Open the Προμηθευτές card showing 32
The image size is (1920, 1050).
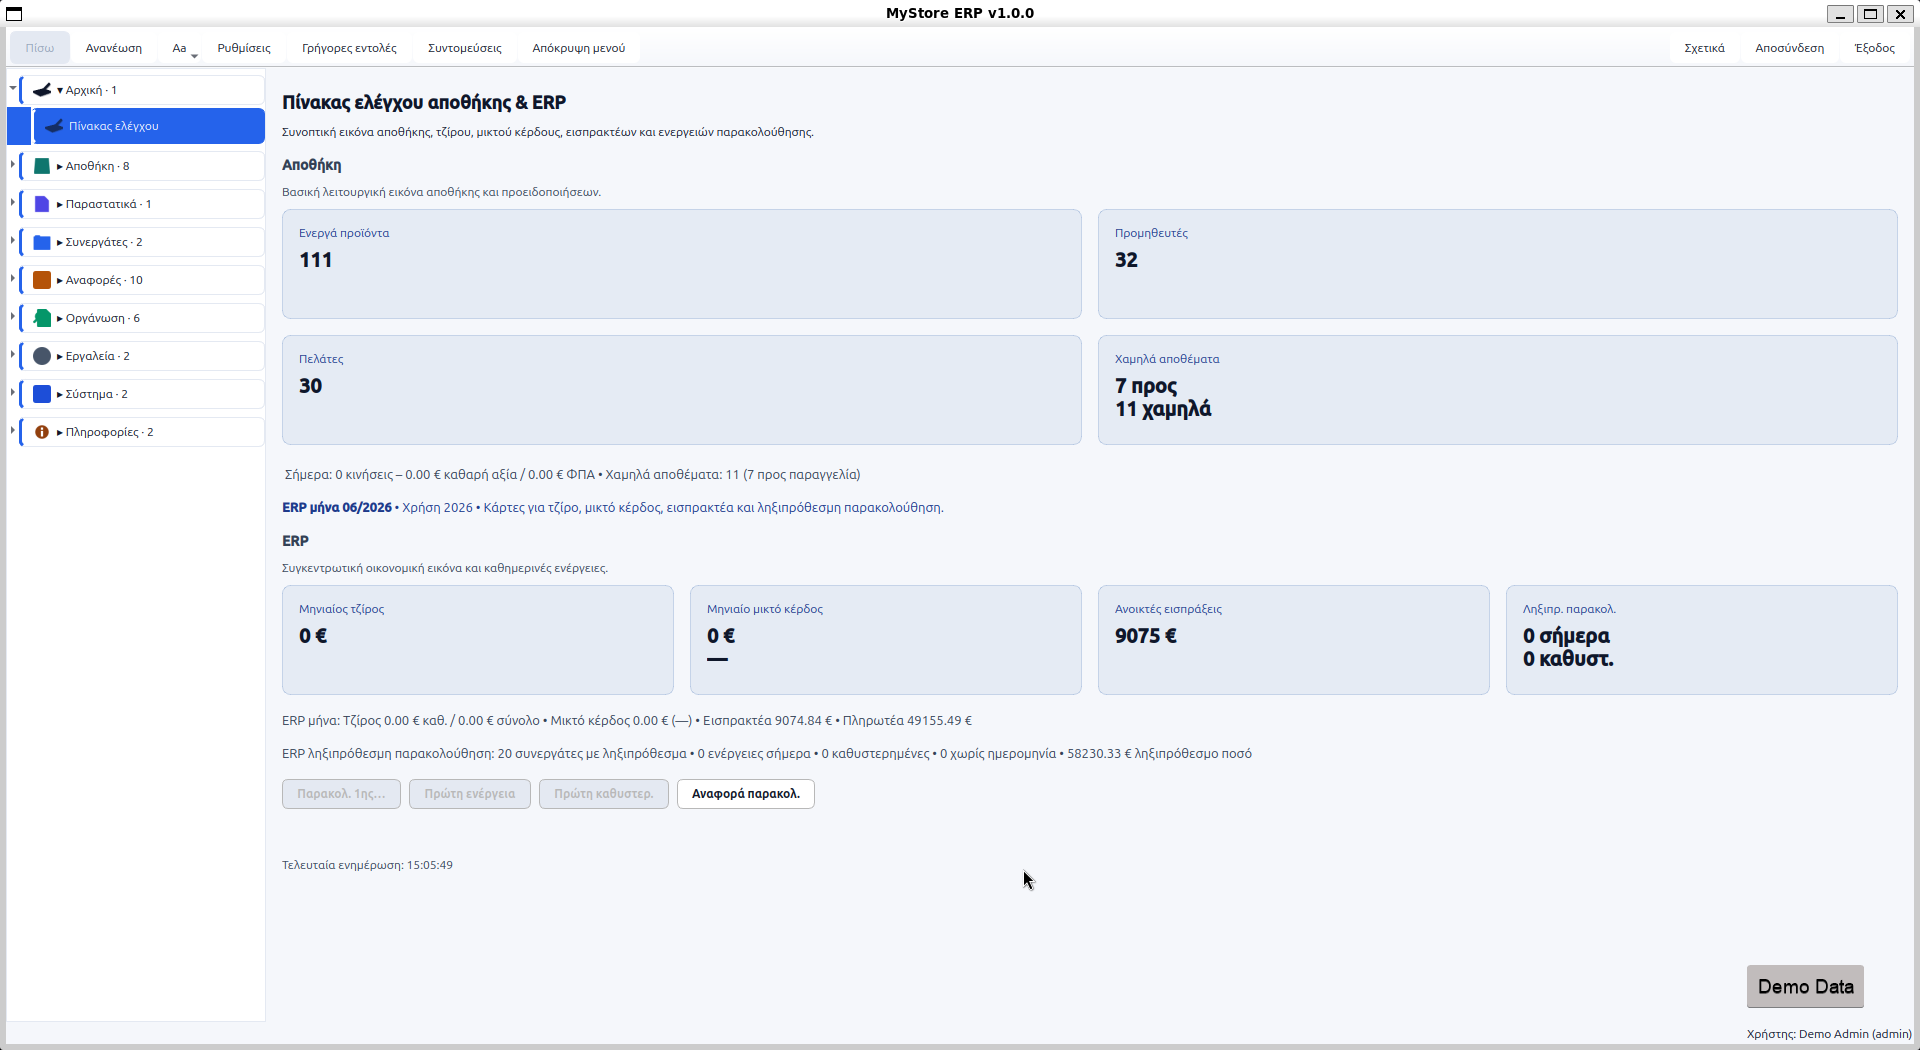coord(1498,264)
